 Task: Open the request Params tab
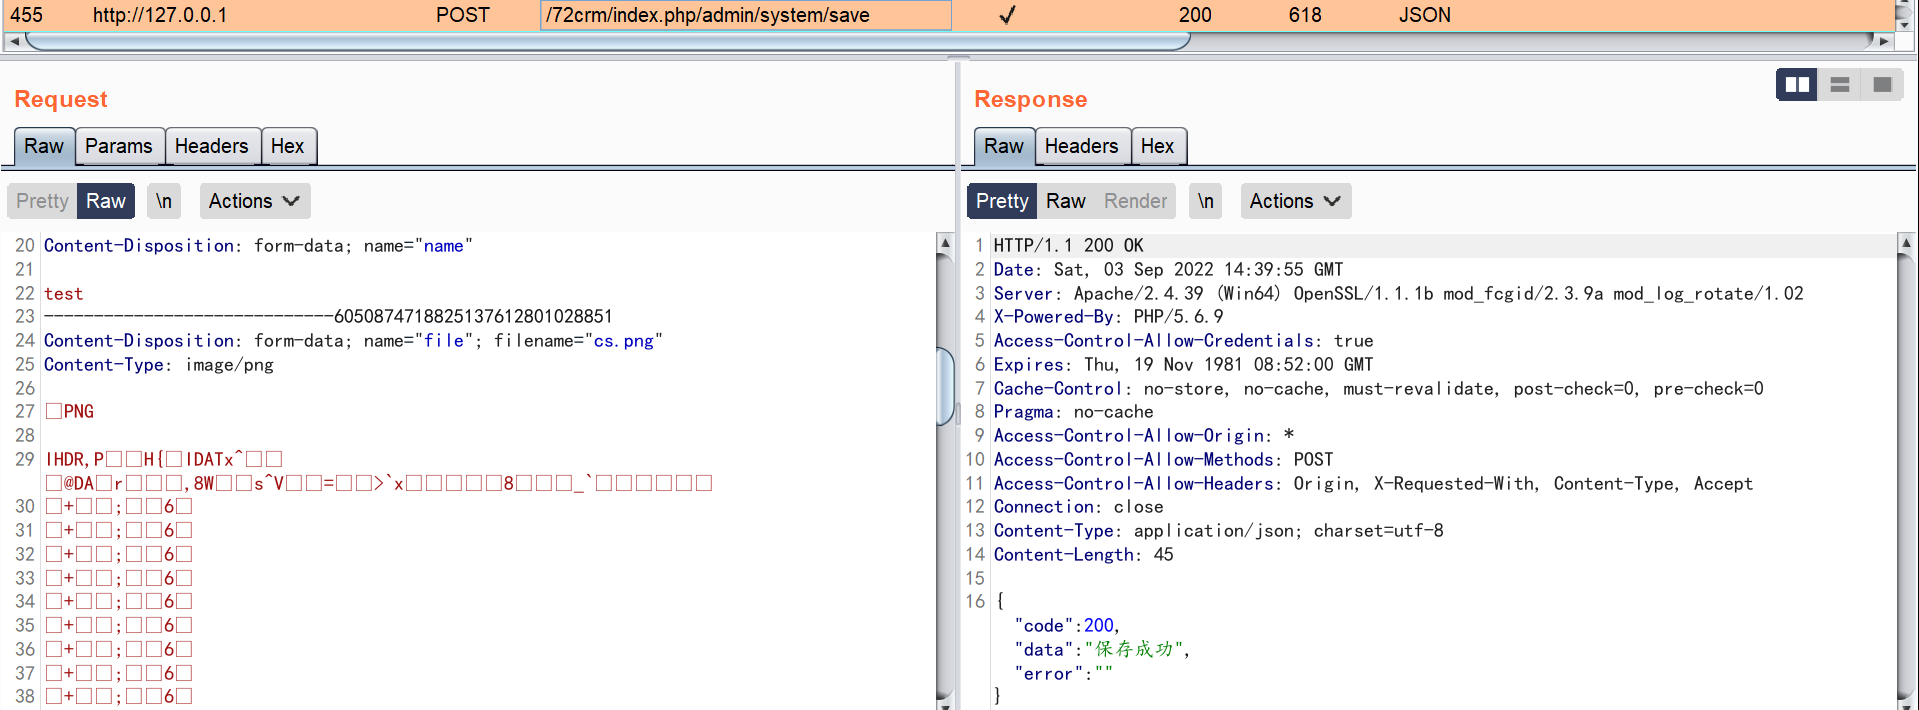[119, 146]
